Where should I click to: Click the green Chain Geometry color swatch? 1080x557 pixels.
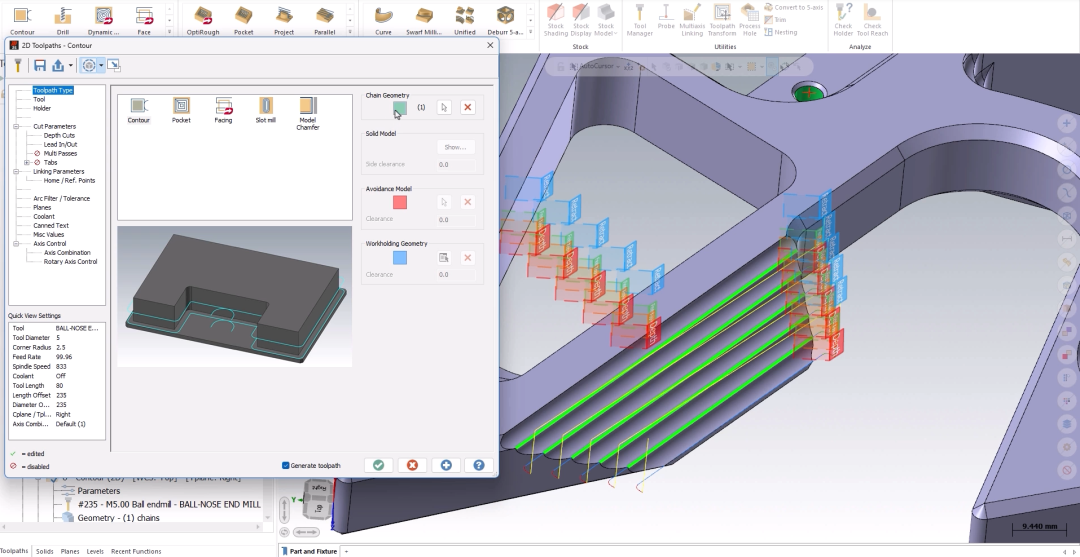coord(399,108)
